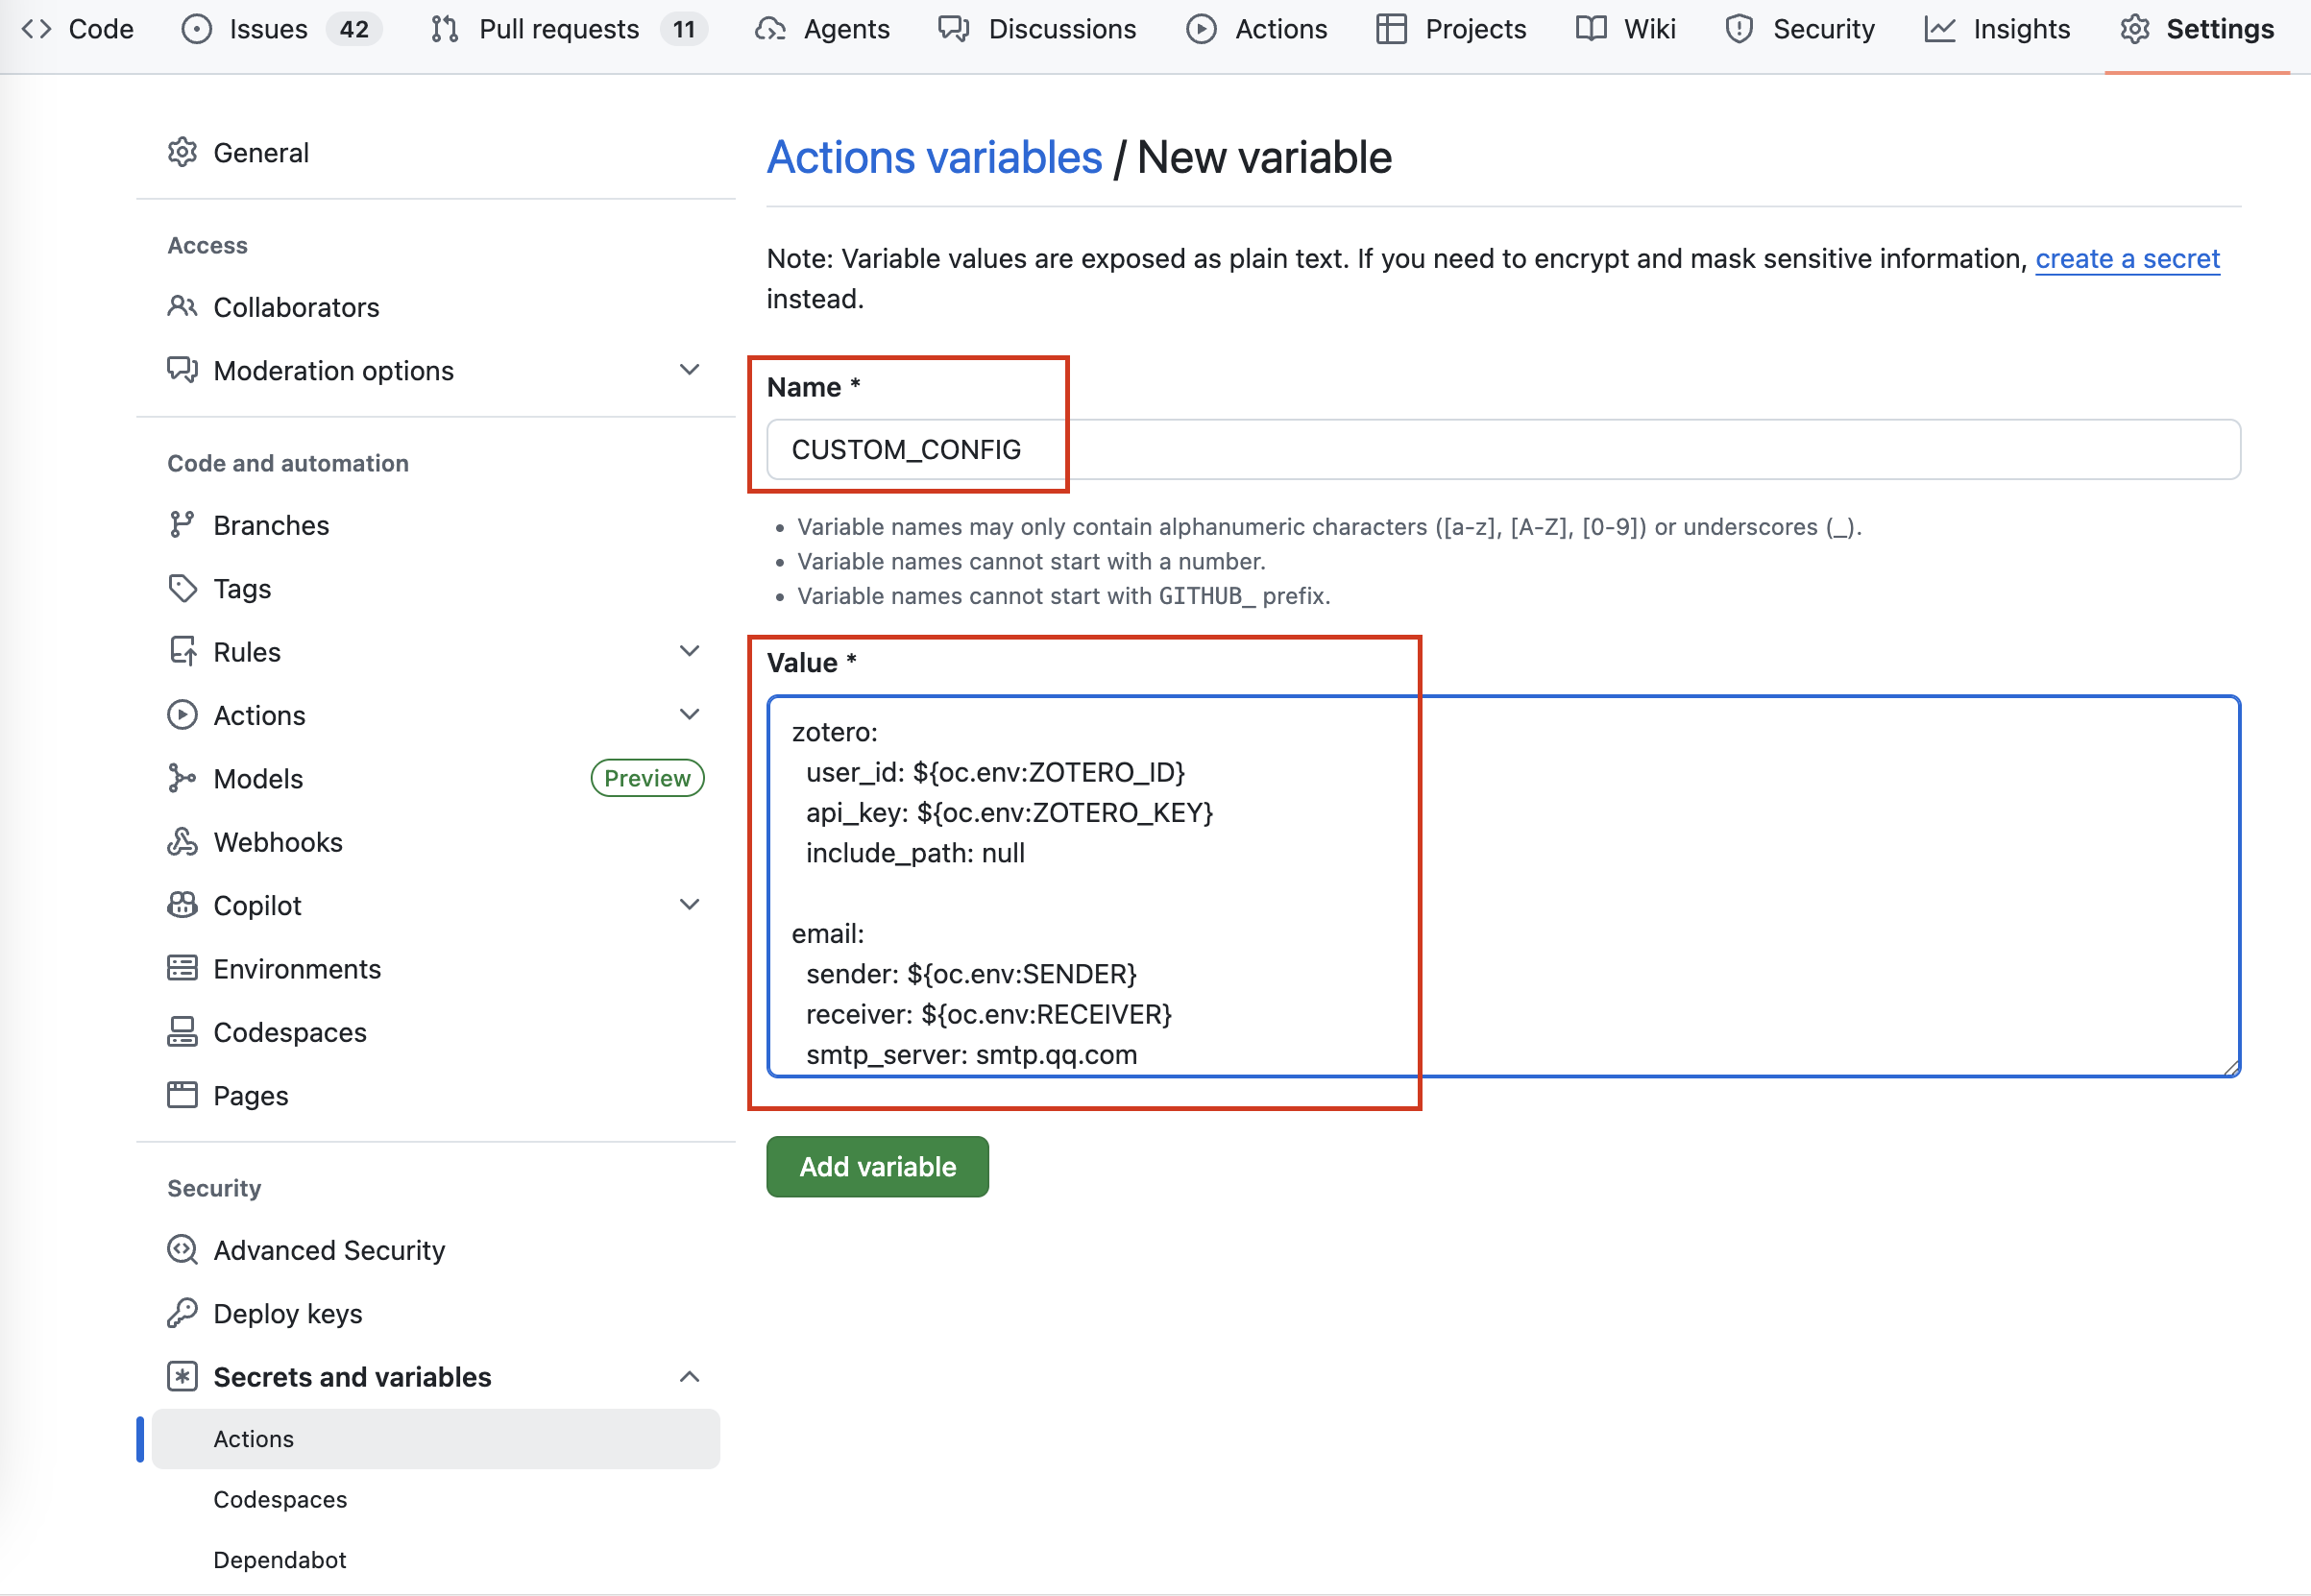Click the Secrets and variables asterisk icon
Image resolution: width=2311 pixels, height=1596 pixels.
coord(182,1376)
